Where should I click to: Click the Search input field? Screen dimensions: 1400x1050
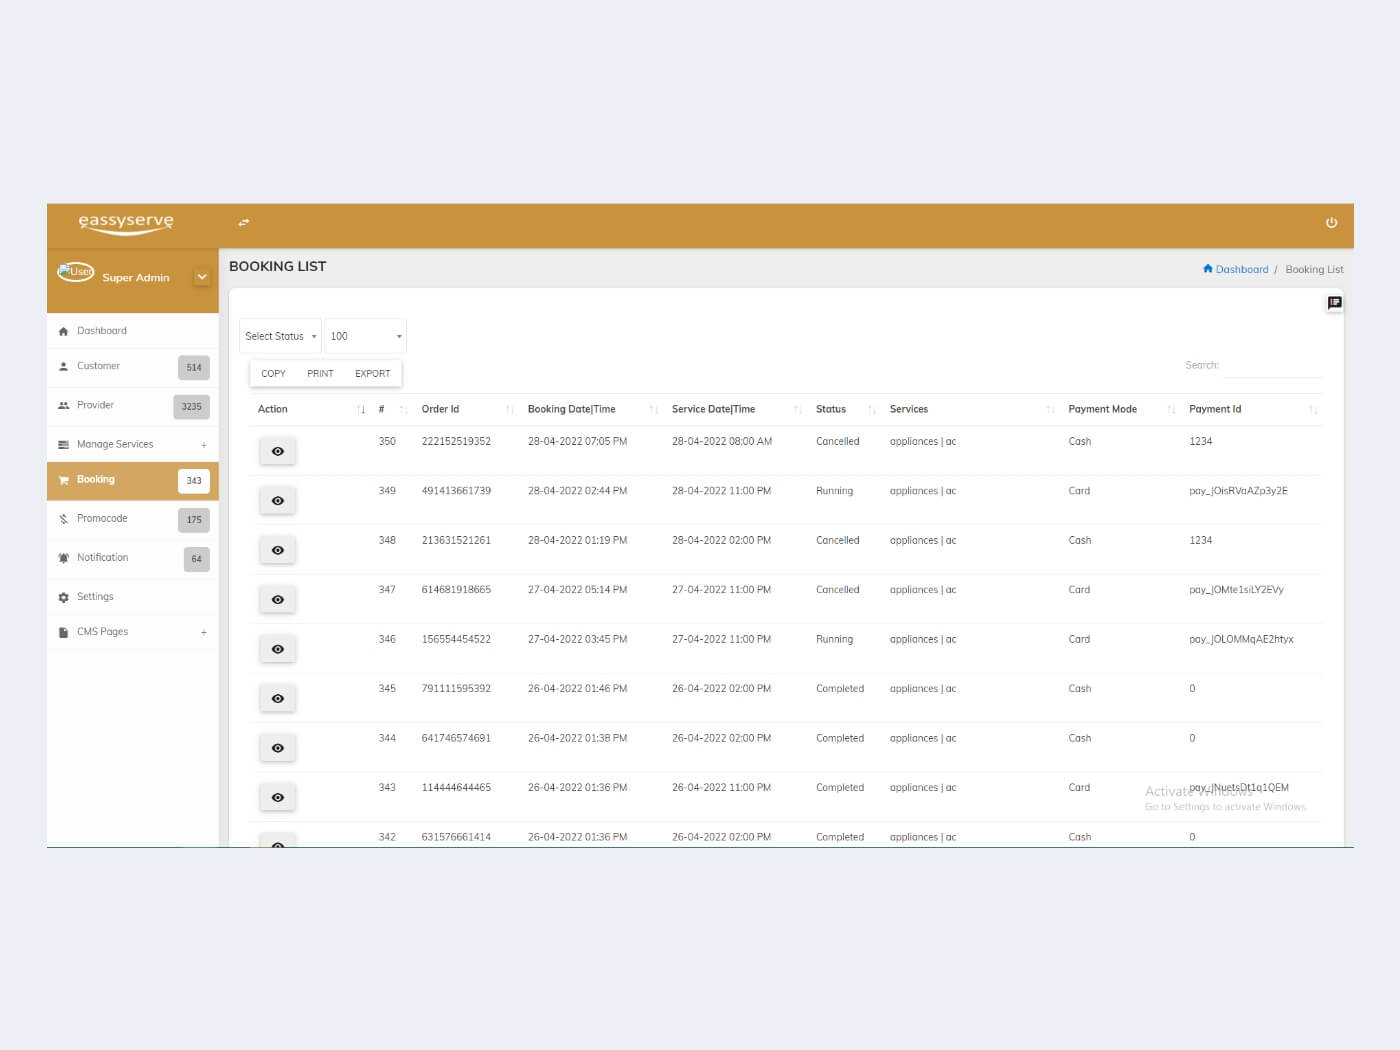pos(1272,366)
